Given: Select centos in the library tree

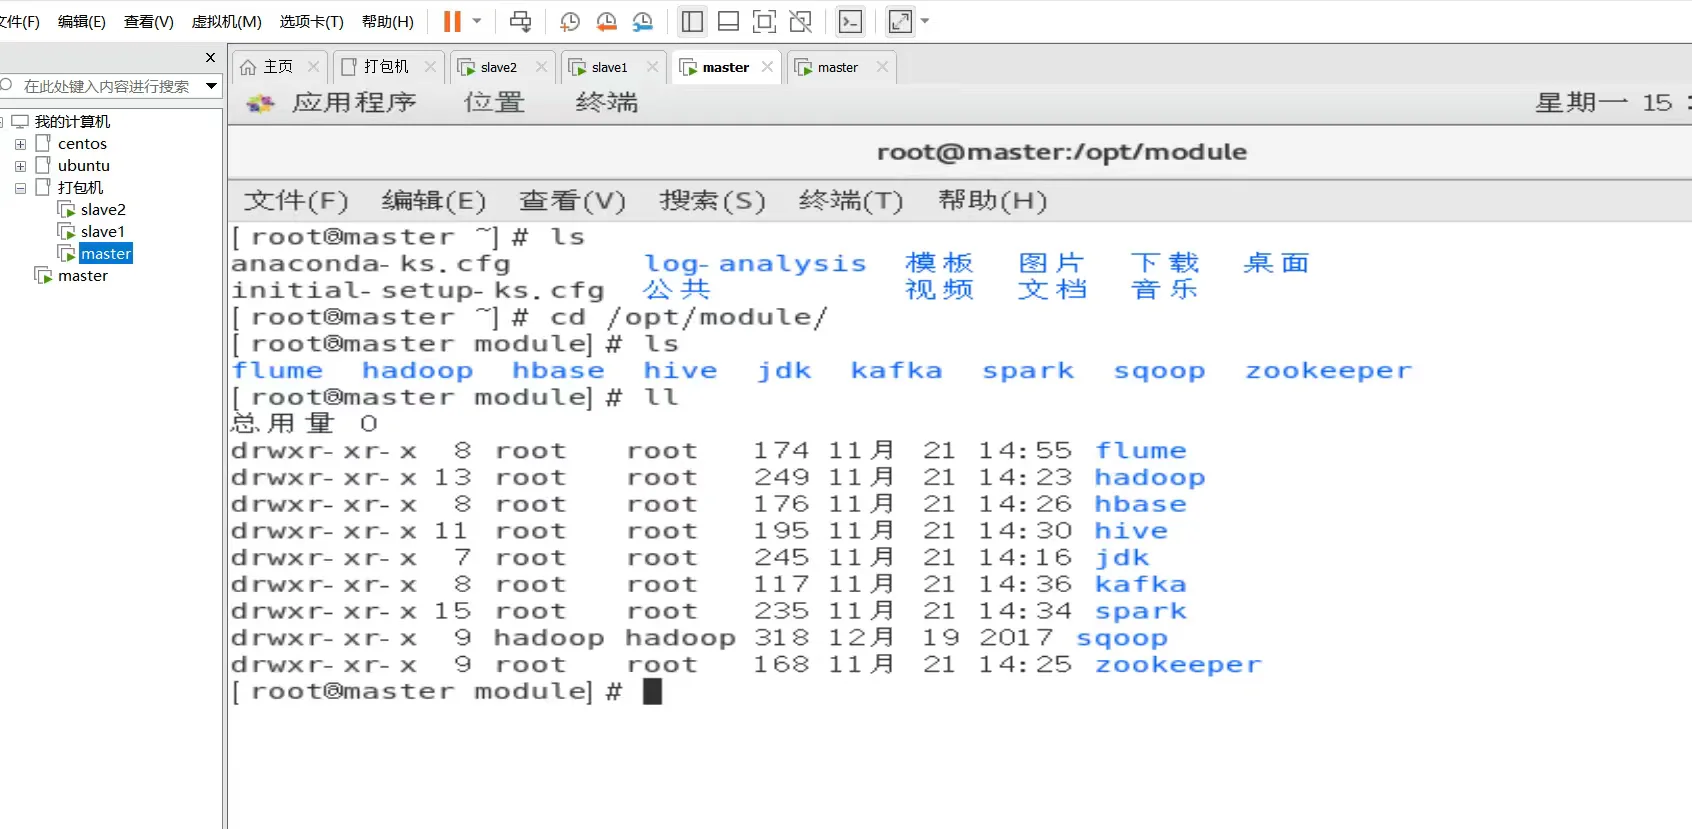Looking at the screenshot, I should [82, 144].
